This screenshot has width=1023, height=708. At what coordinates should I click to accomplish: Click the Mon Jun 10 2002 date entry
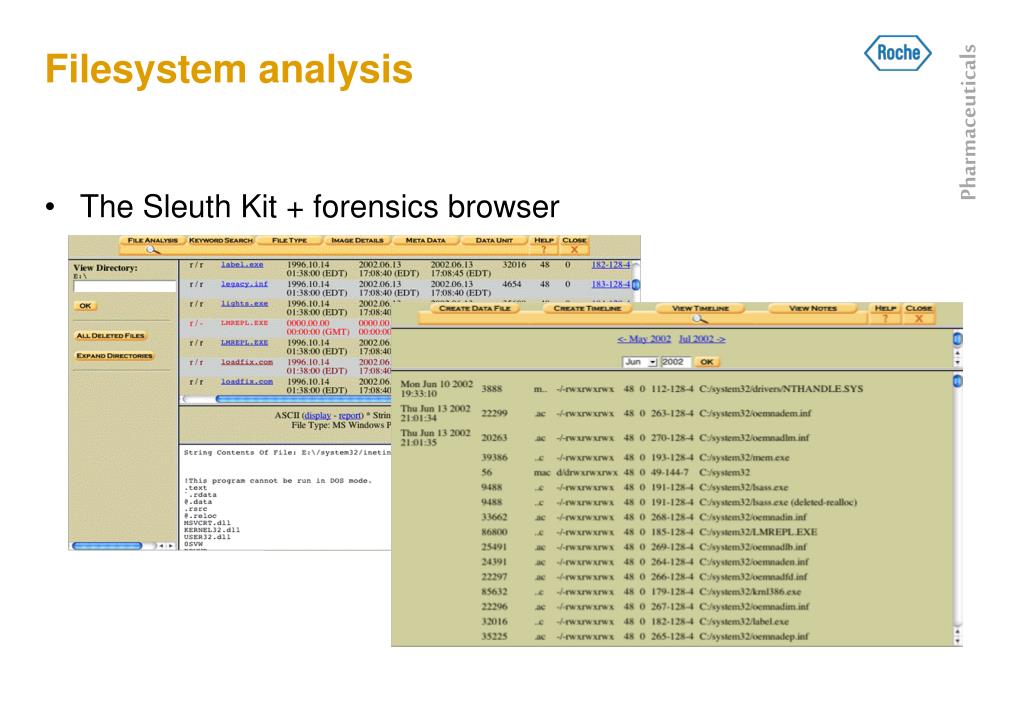click(436, 388)
